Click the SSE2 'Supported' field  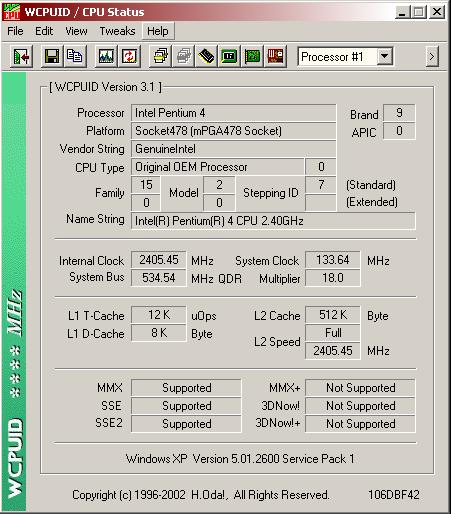coord(186,424)
